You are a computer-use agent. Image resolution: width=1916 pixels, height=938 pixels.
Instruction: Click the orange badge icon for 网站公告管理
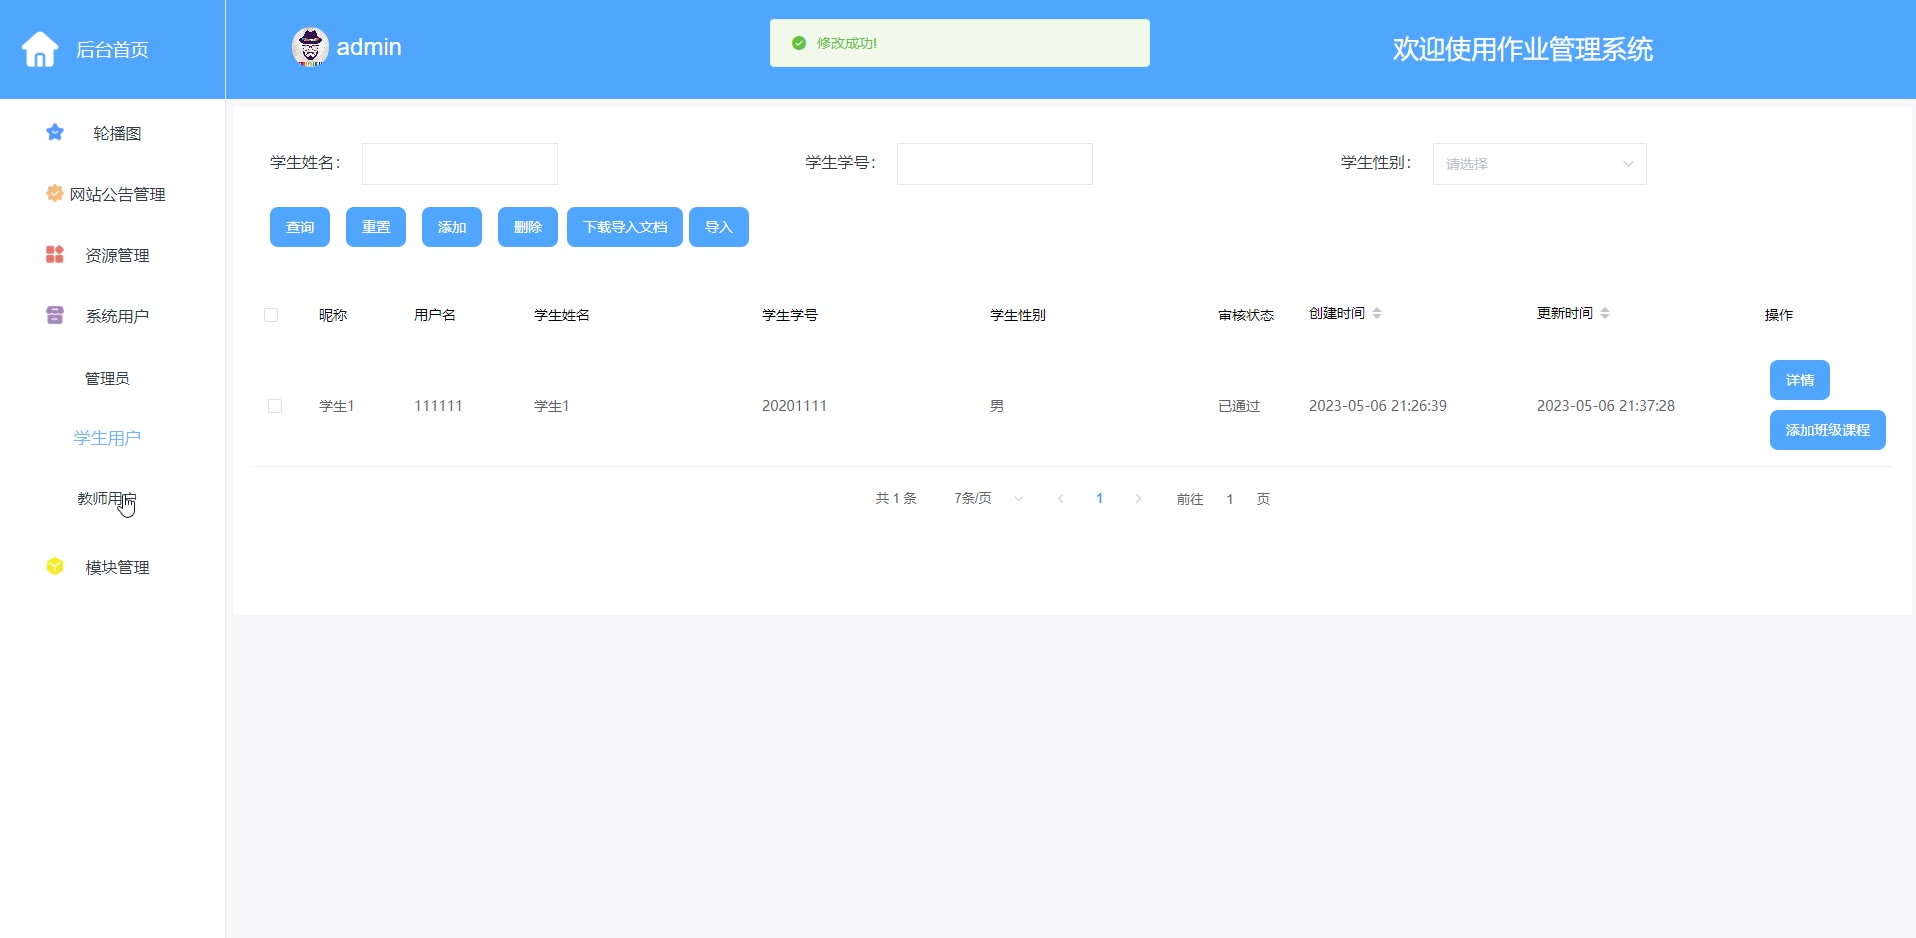coord(55,193)
